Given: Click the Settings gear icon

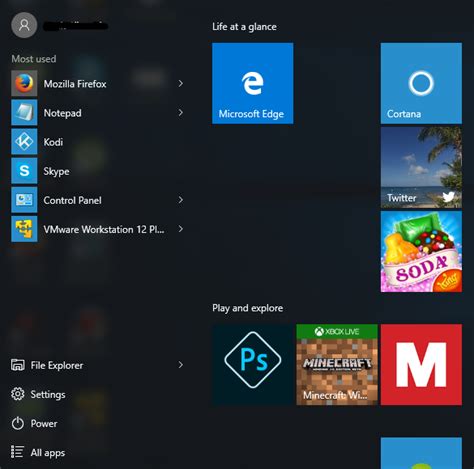Looking at the screenshot, I should click(18, 394).
